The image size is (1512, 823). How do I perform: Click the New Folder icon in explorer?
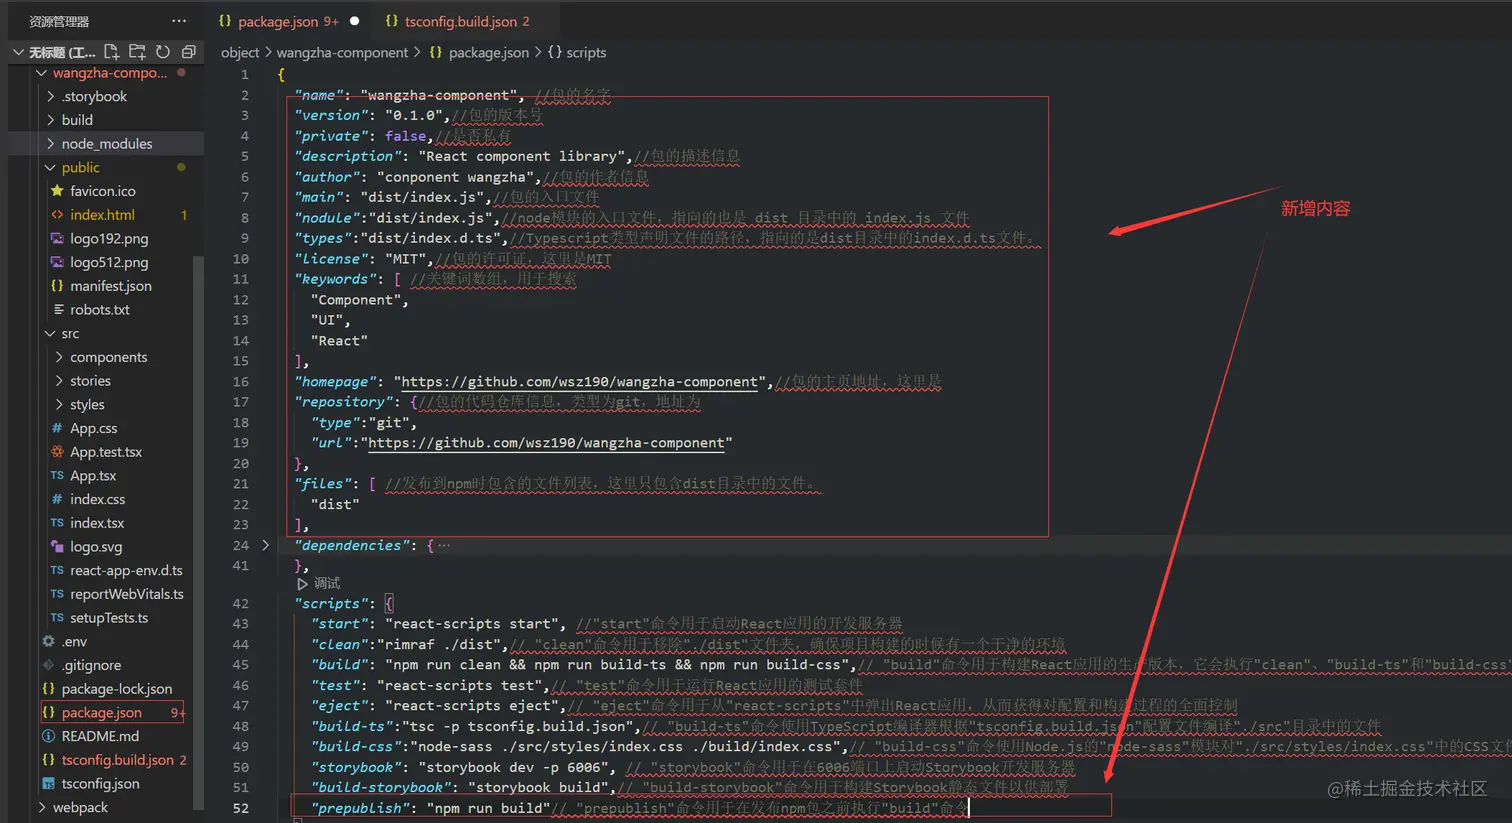[x=137, y=51]
